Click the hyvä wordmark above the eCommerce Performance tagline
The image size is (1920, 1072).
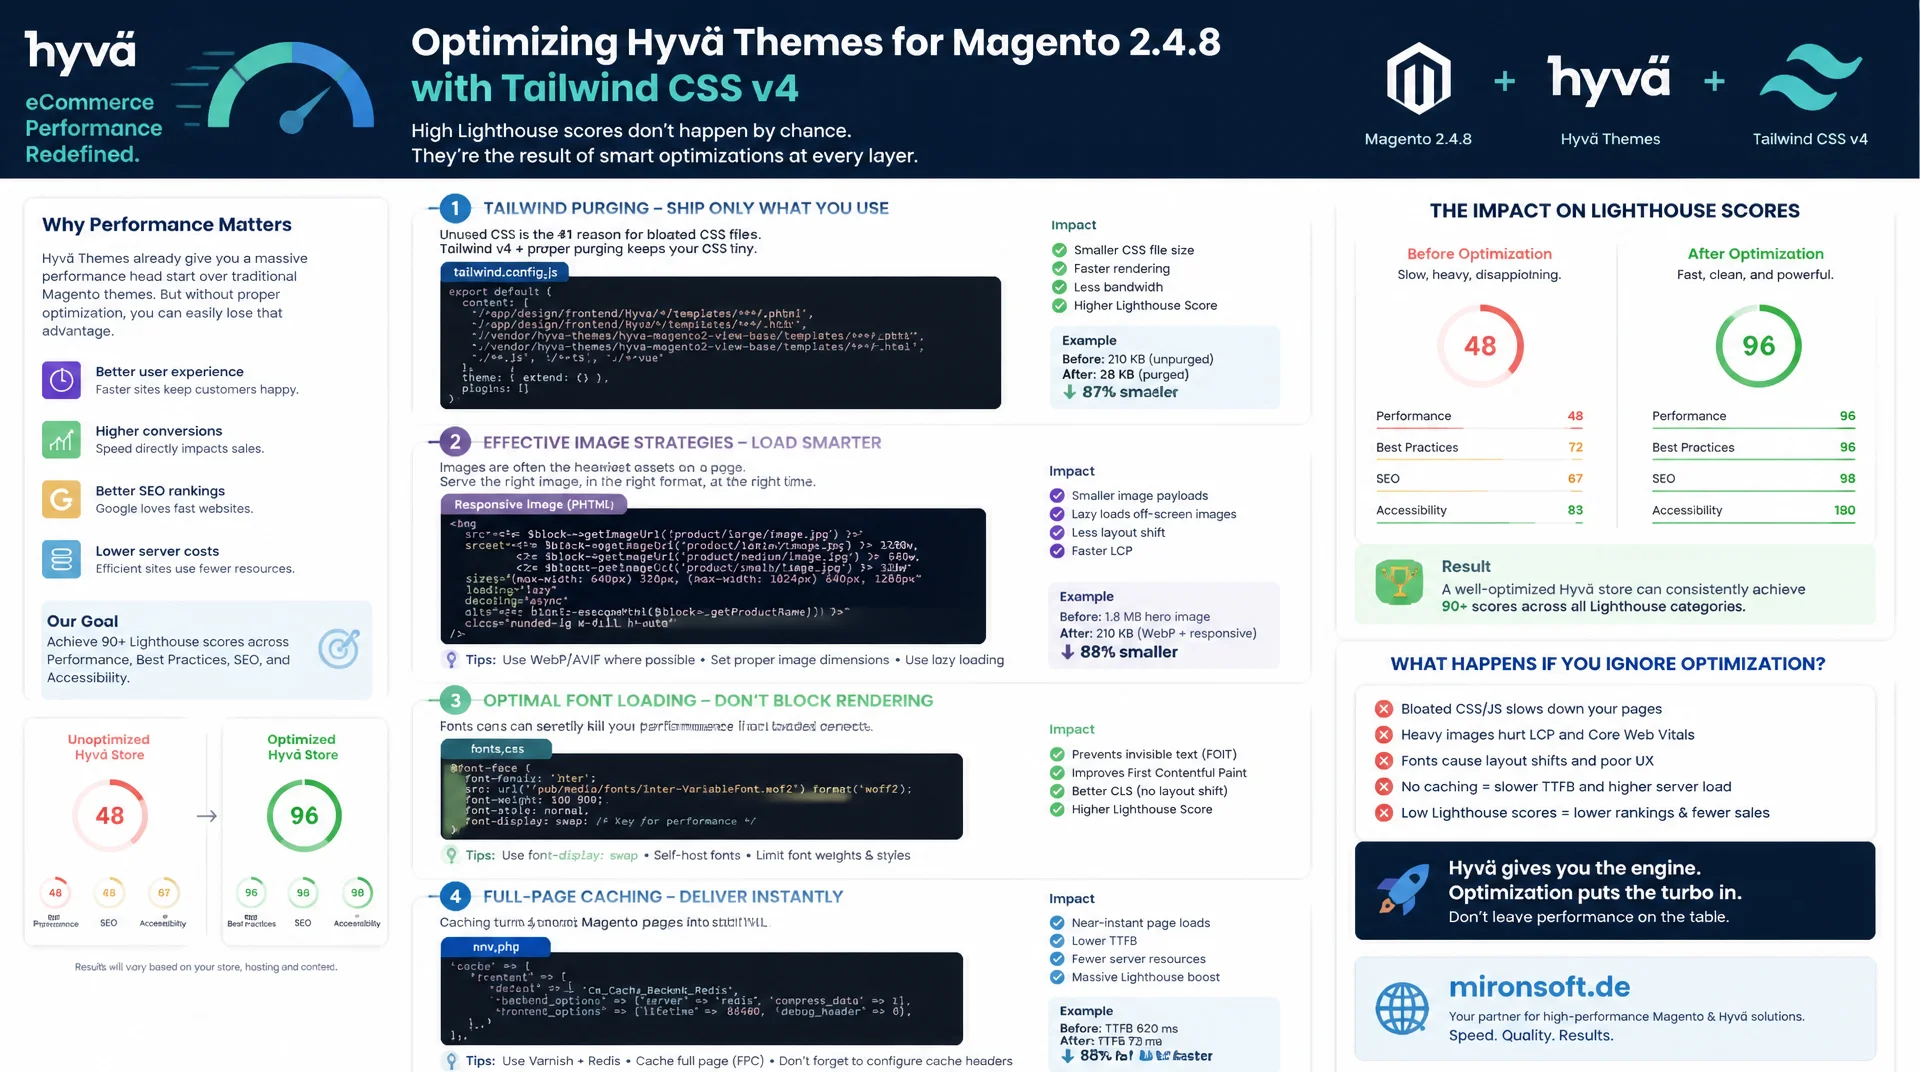coord(80,51)
